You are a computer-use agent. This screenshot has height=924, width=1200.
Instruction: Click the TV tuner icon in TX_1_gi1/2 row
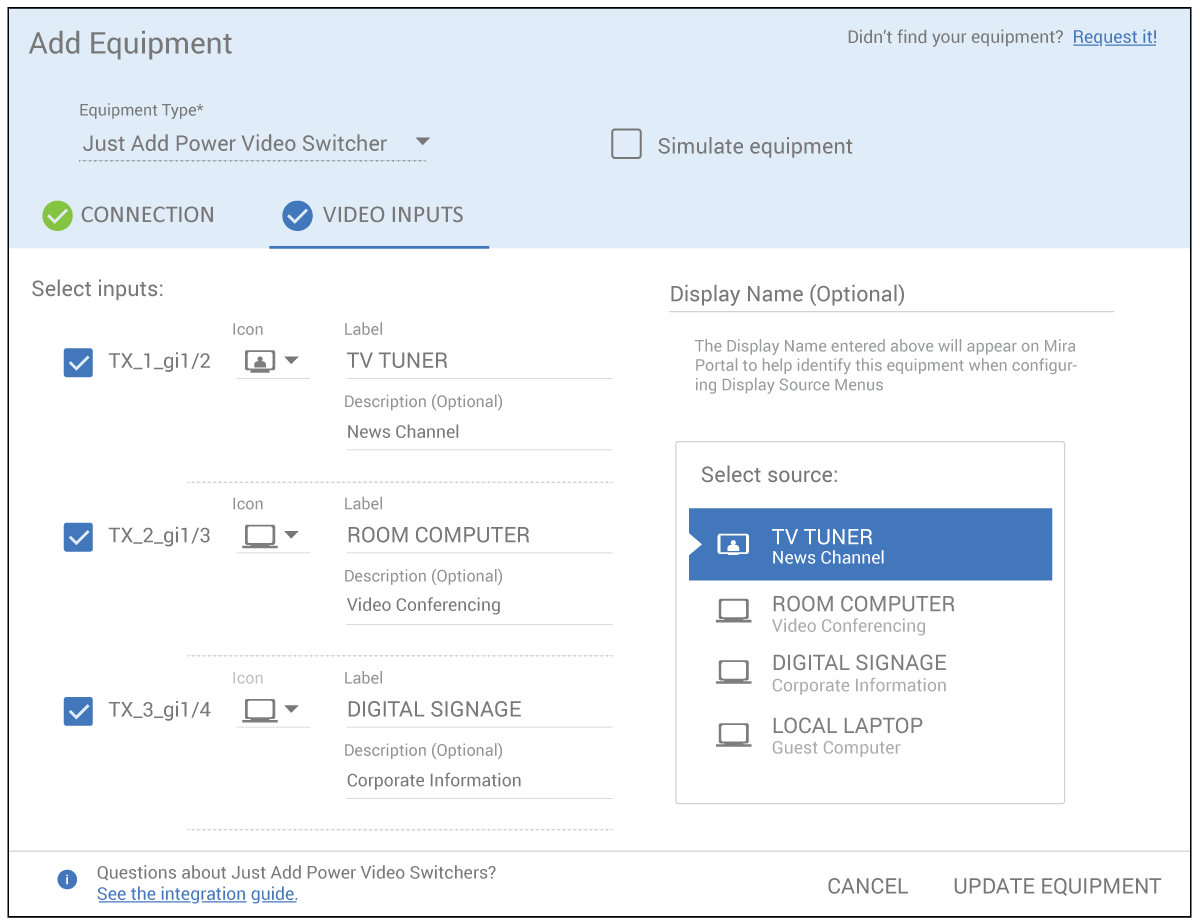point(260,361)
